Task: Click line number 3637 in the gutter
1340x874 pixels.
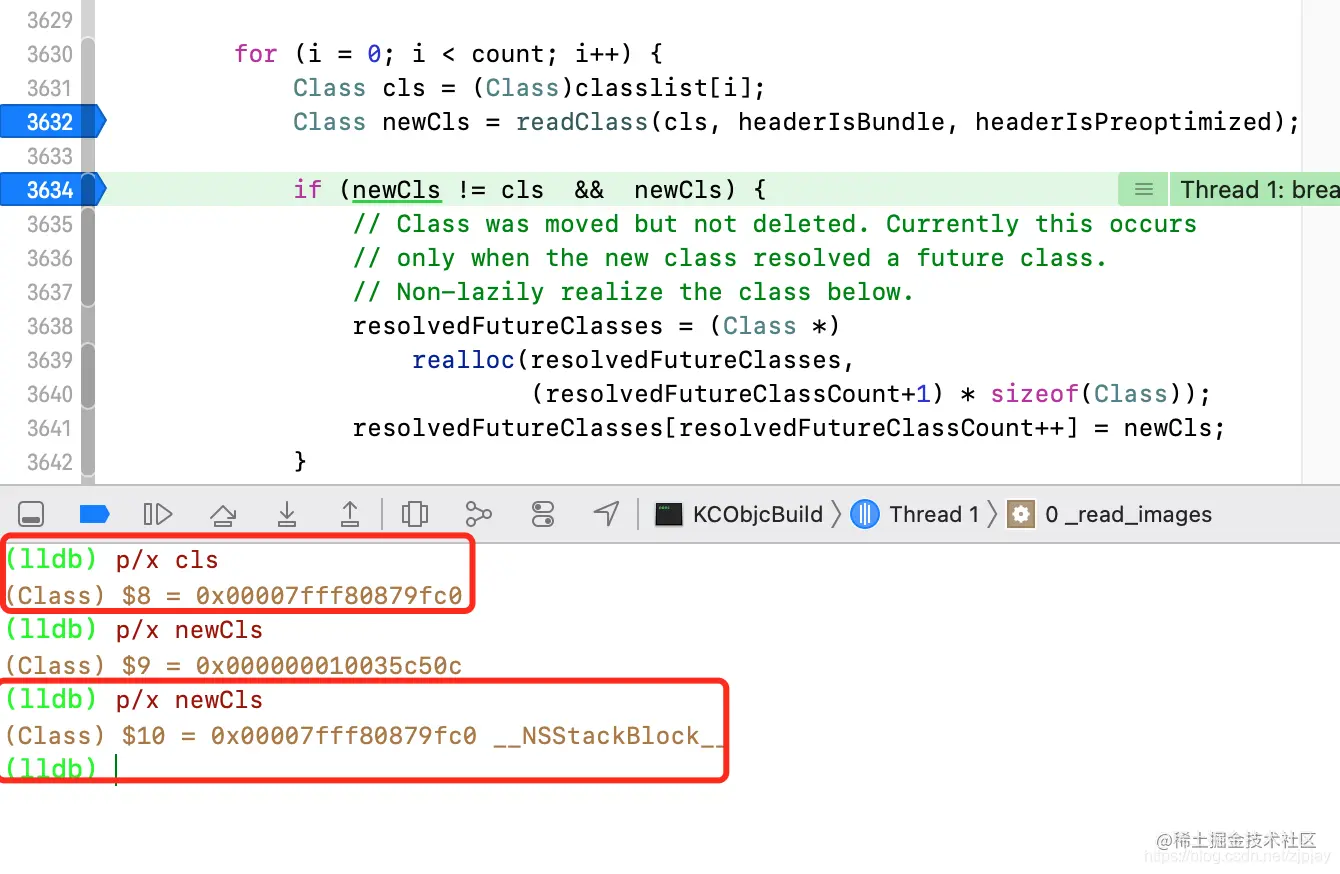Action: tap(49, 292)
